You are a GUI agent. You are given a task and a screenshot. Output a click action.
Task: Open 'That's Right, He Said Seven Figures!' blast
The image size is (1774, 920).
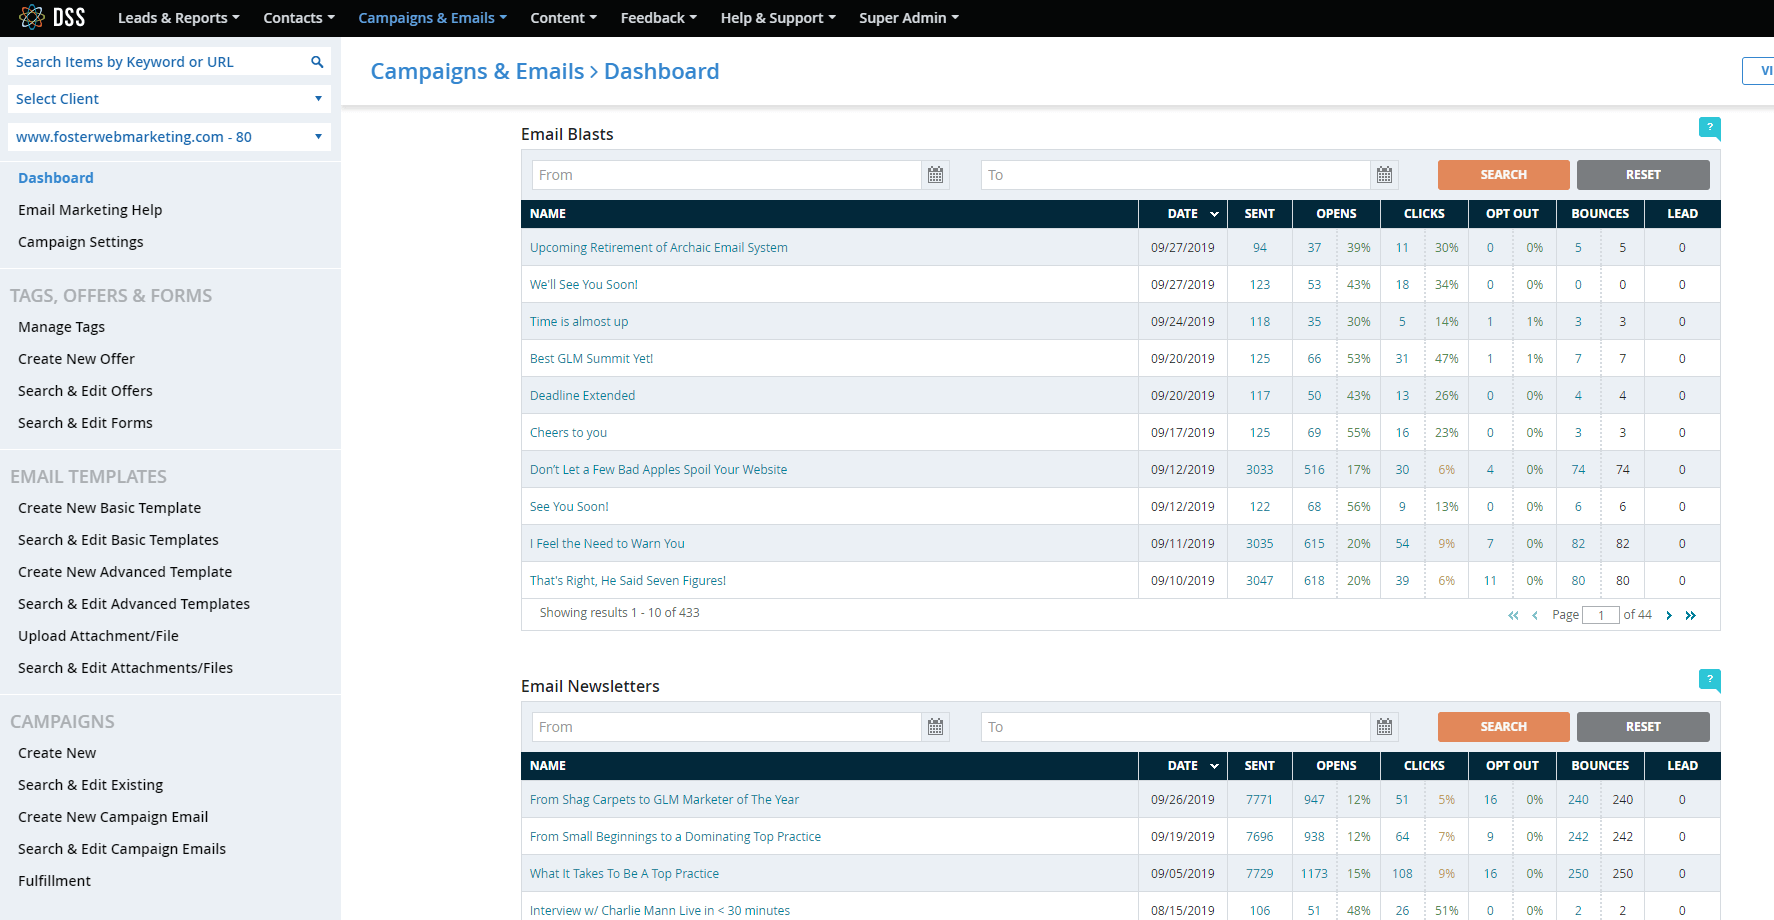[628, 581]
